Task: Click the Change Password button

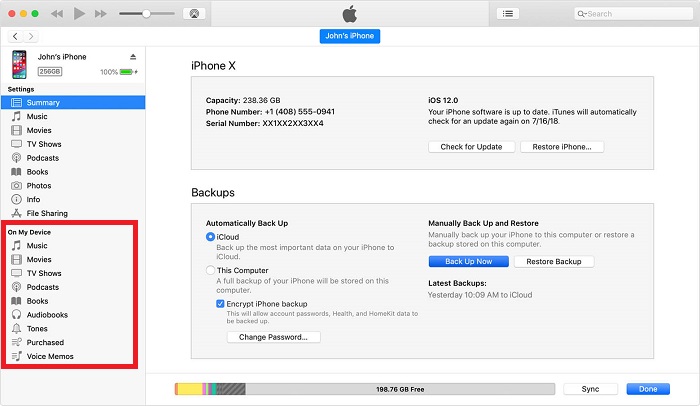Action: pyautogui.click(x=273, y=337)
